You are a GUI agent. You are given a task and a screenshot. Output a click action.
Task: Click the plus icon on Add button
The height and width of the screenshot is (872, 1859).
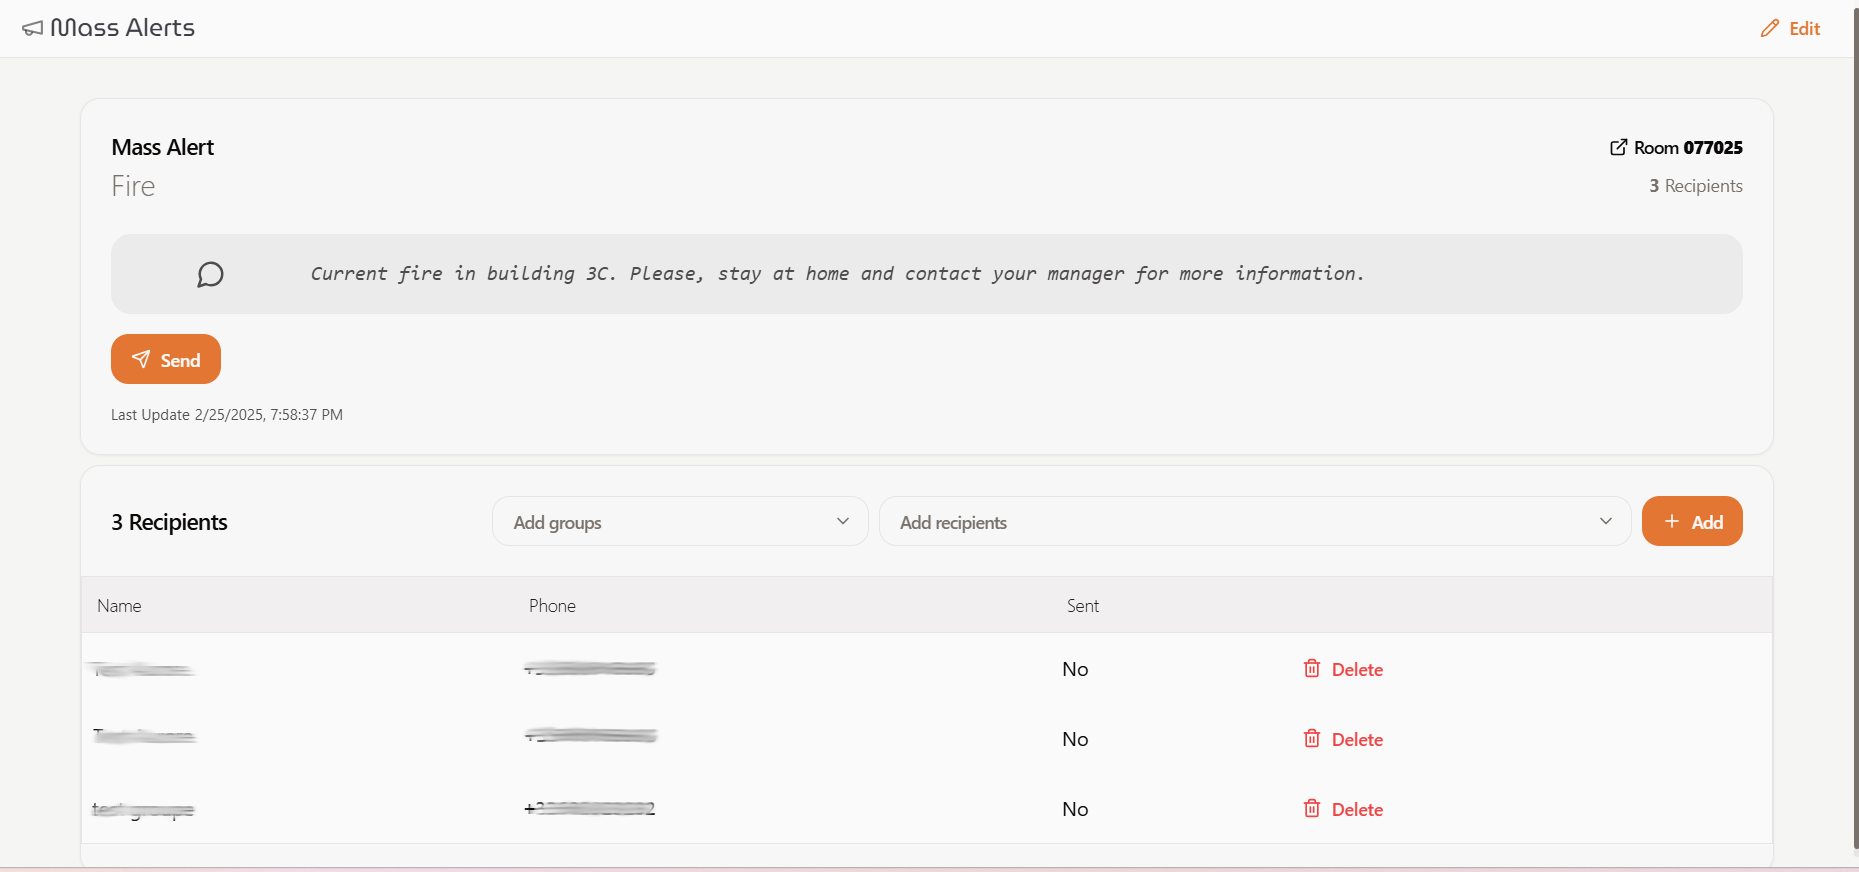(1671, 522)
